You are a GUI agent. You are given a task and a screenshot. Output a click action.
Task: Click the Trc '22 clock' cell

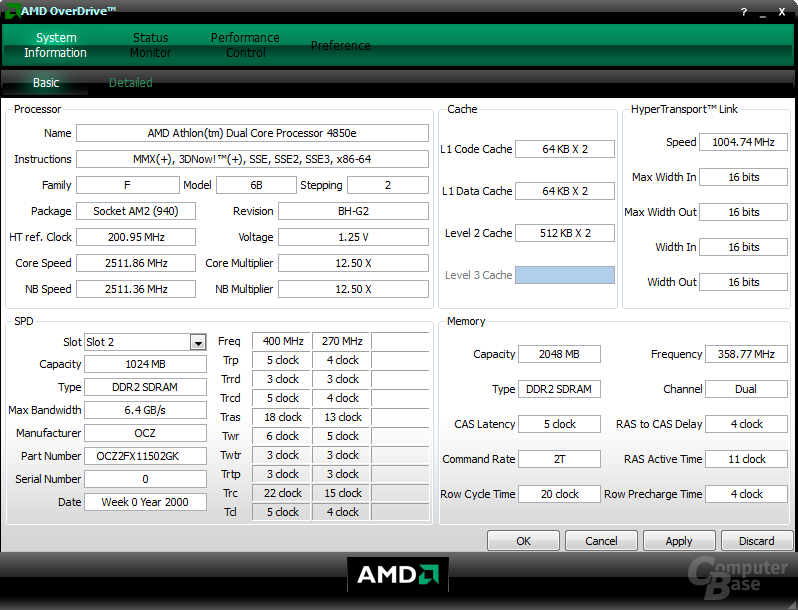[282, 493]
